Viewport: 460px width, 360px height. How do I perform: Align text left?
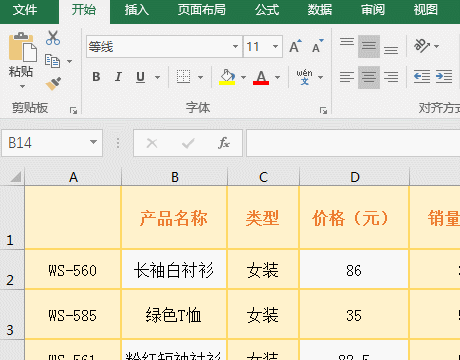[x=347, y=77]
